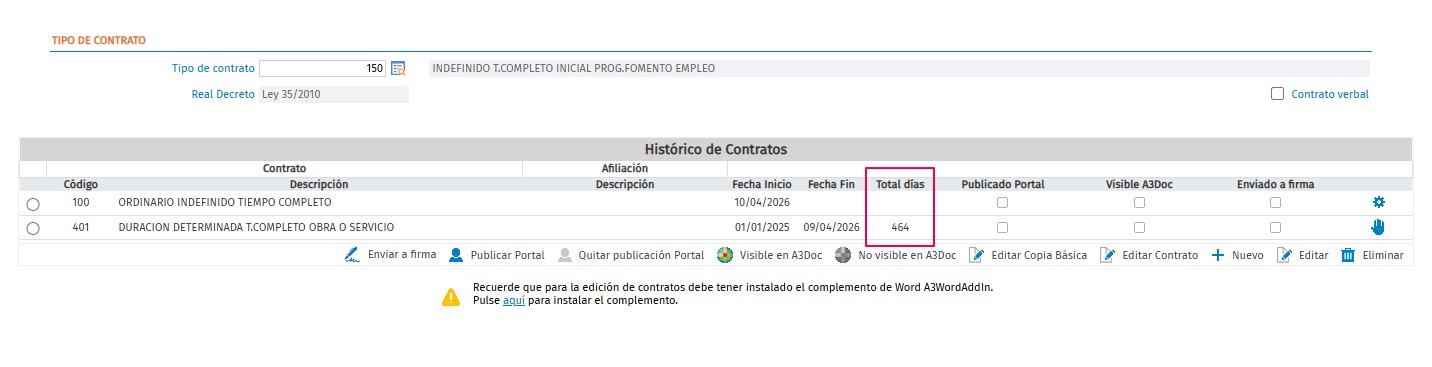1432x367 pixels.
Task: Click the start date 01/01/2025
Action: [762, 227]
